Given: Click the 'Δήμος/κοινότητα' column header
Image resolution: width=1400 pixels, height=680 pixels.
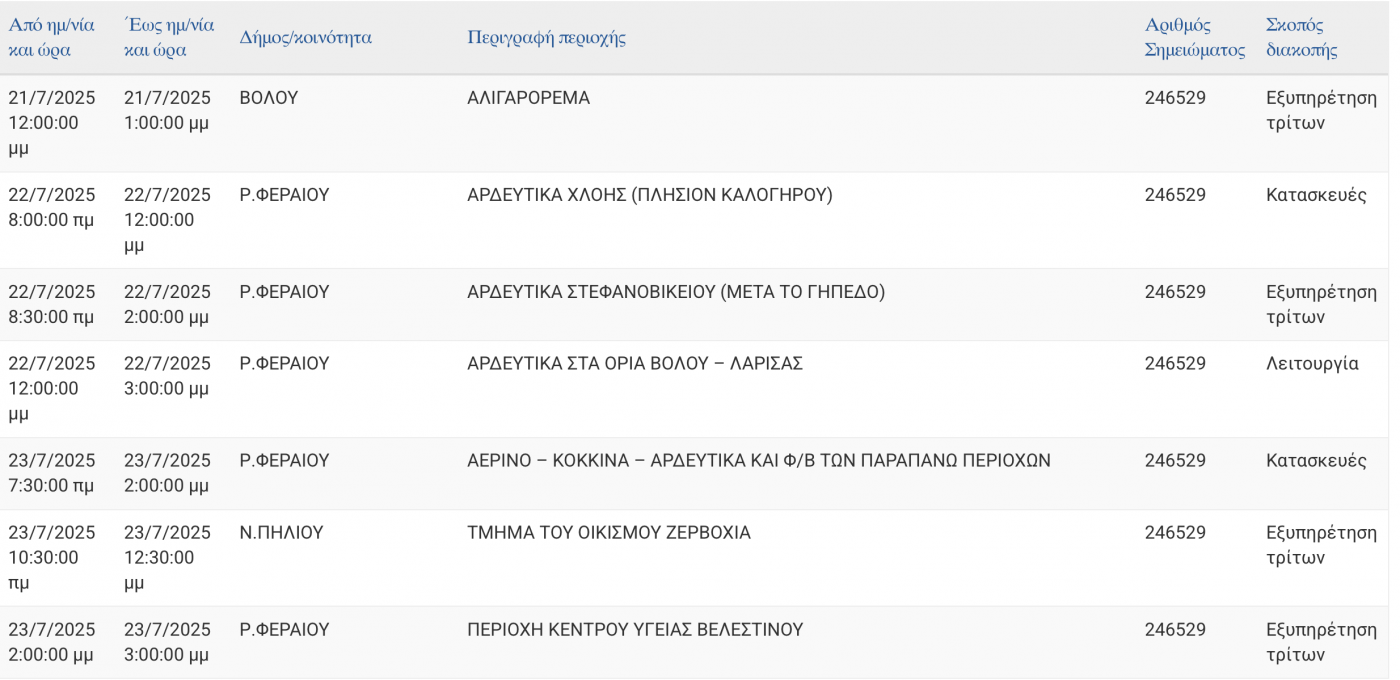Looking at the screenshot, I should pos(305,38).
